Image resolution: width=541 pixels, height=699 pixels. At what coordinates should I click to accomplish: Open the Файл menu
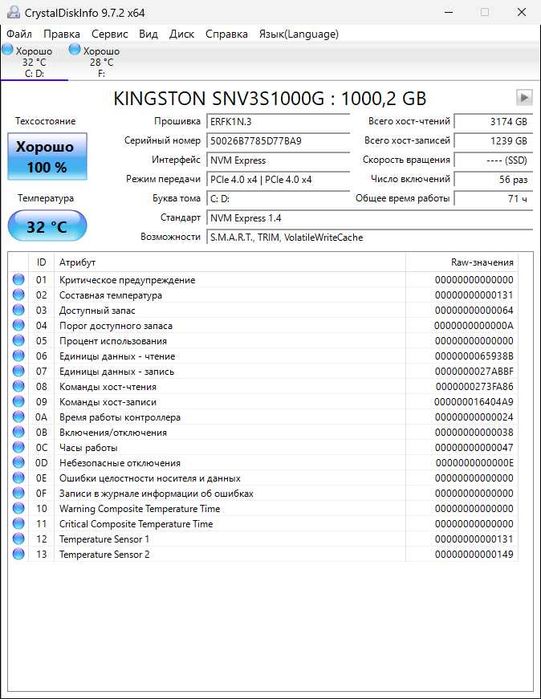click(19, 34)
